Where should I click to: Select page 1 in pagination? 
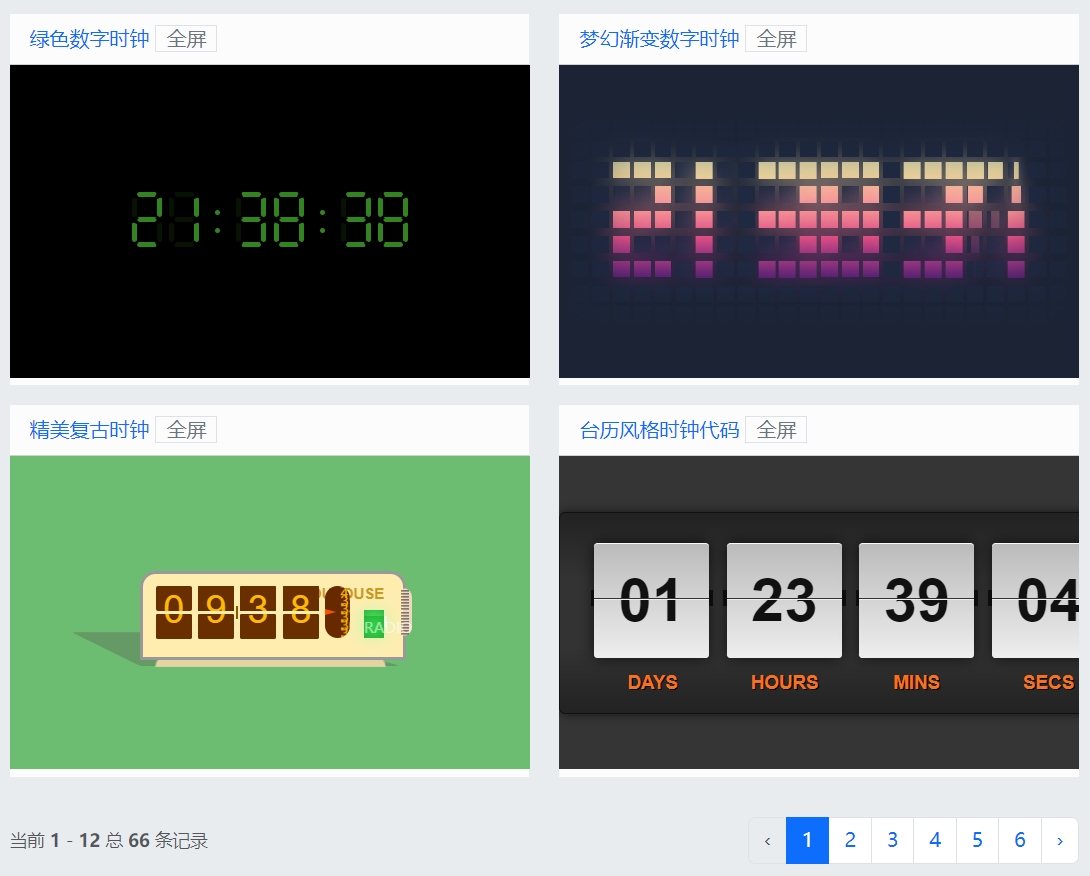pyautogui.click(x=807, y=840)
